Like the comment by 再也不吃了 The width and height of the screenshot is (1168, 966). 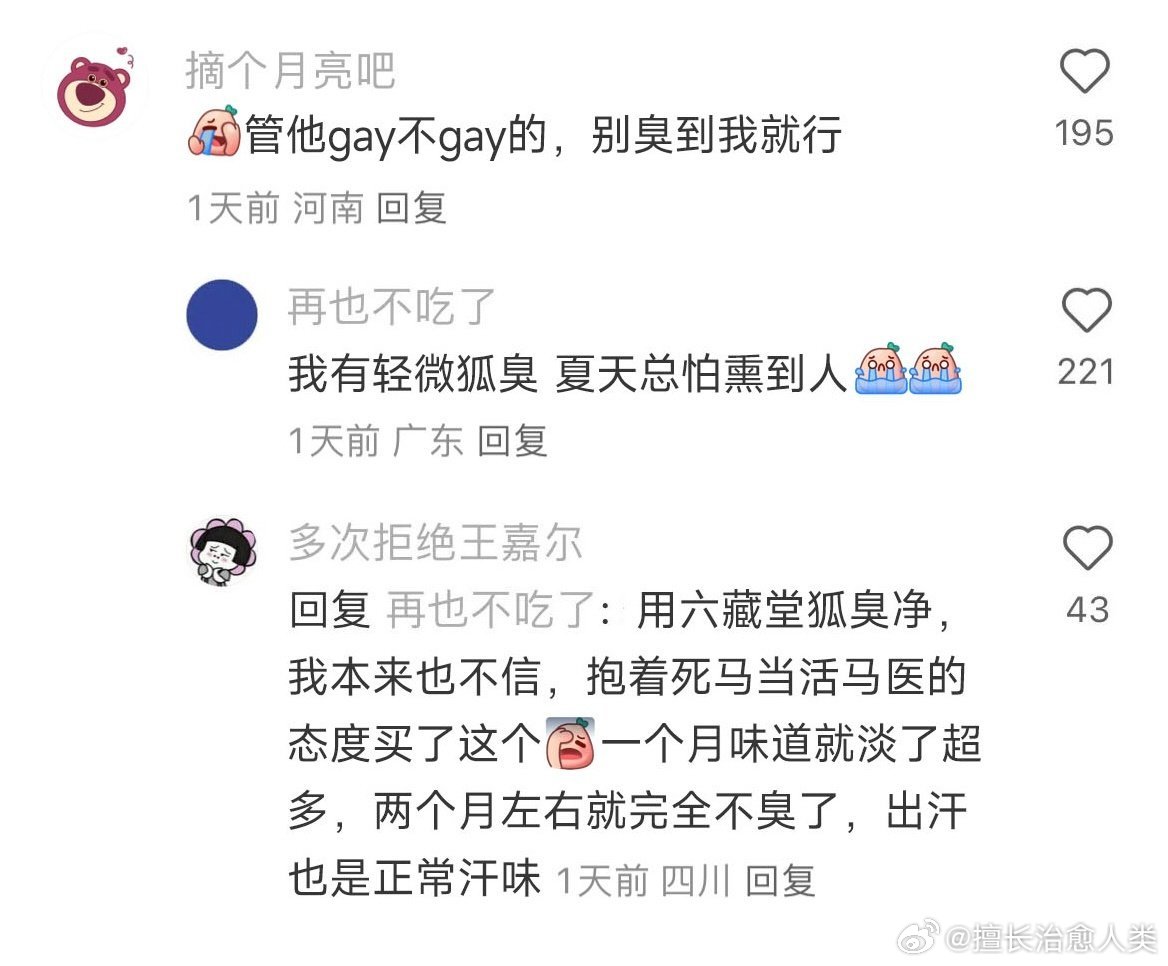1086,310
